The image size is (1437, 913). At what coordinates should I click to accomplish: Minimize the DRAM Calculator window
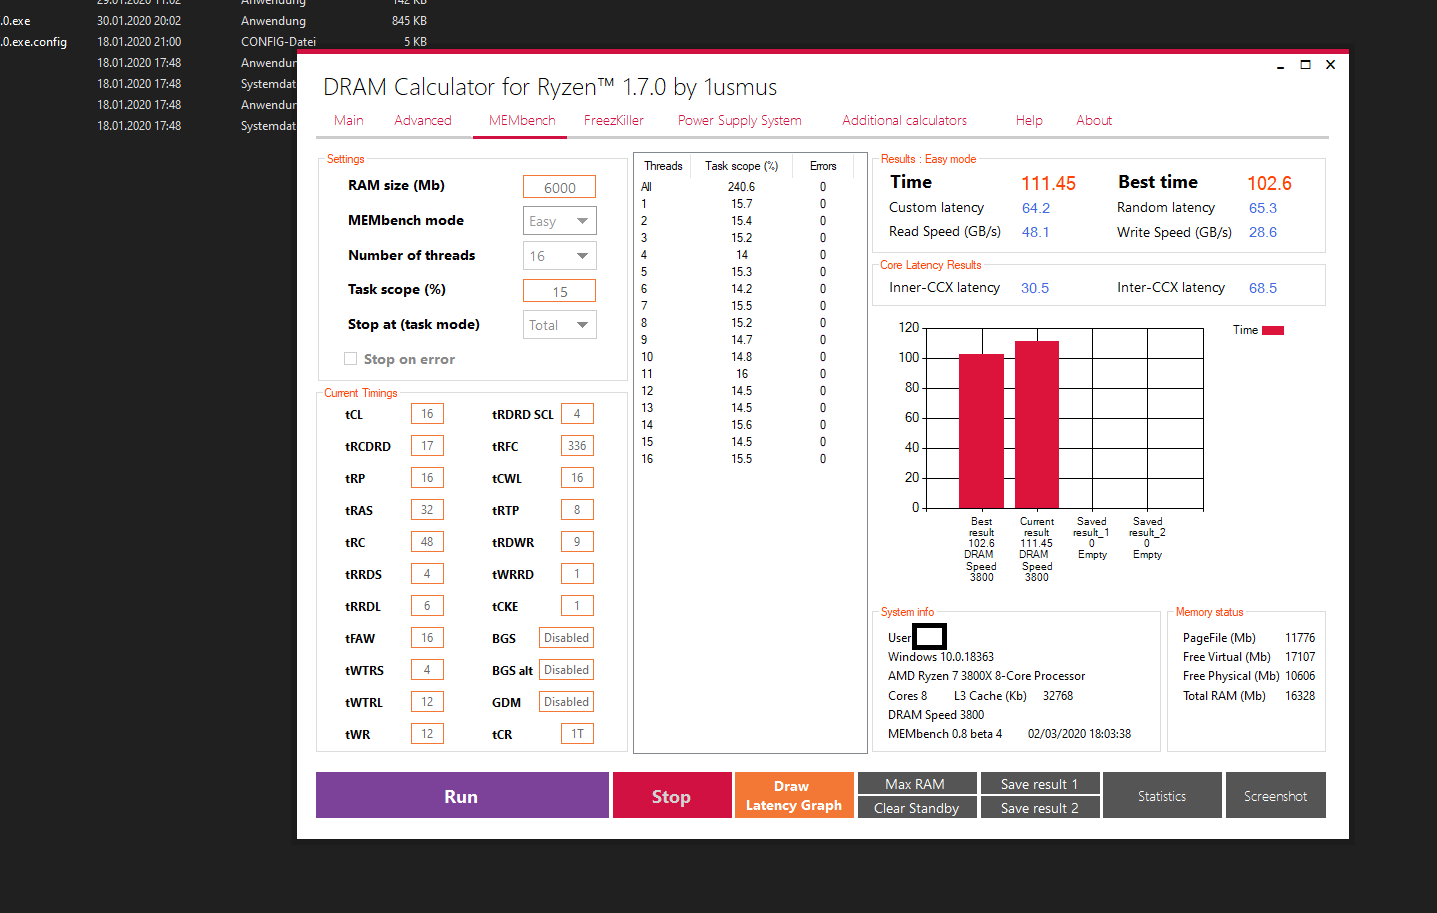1279,65
